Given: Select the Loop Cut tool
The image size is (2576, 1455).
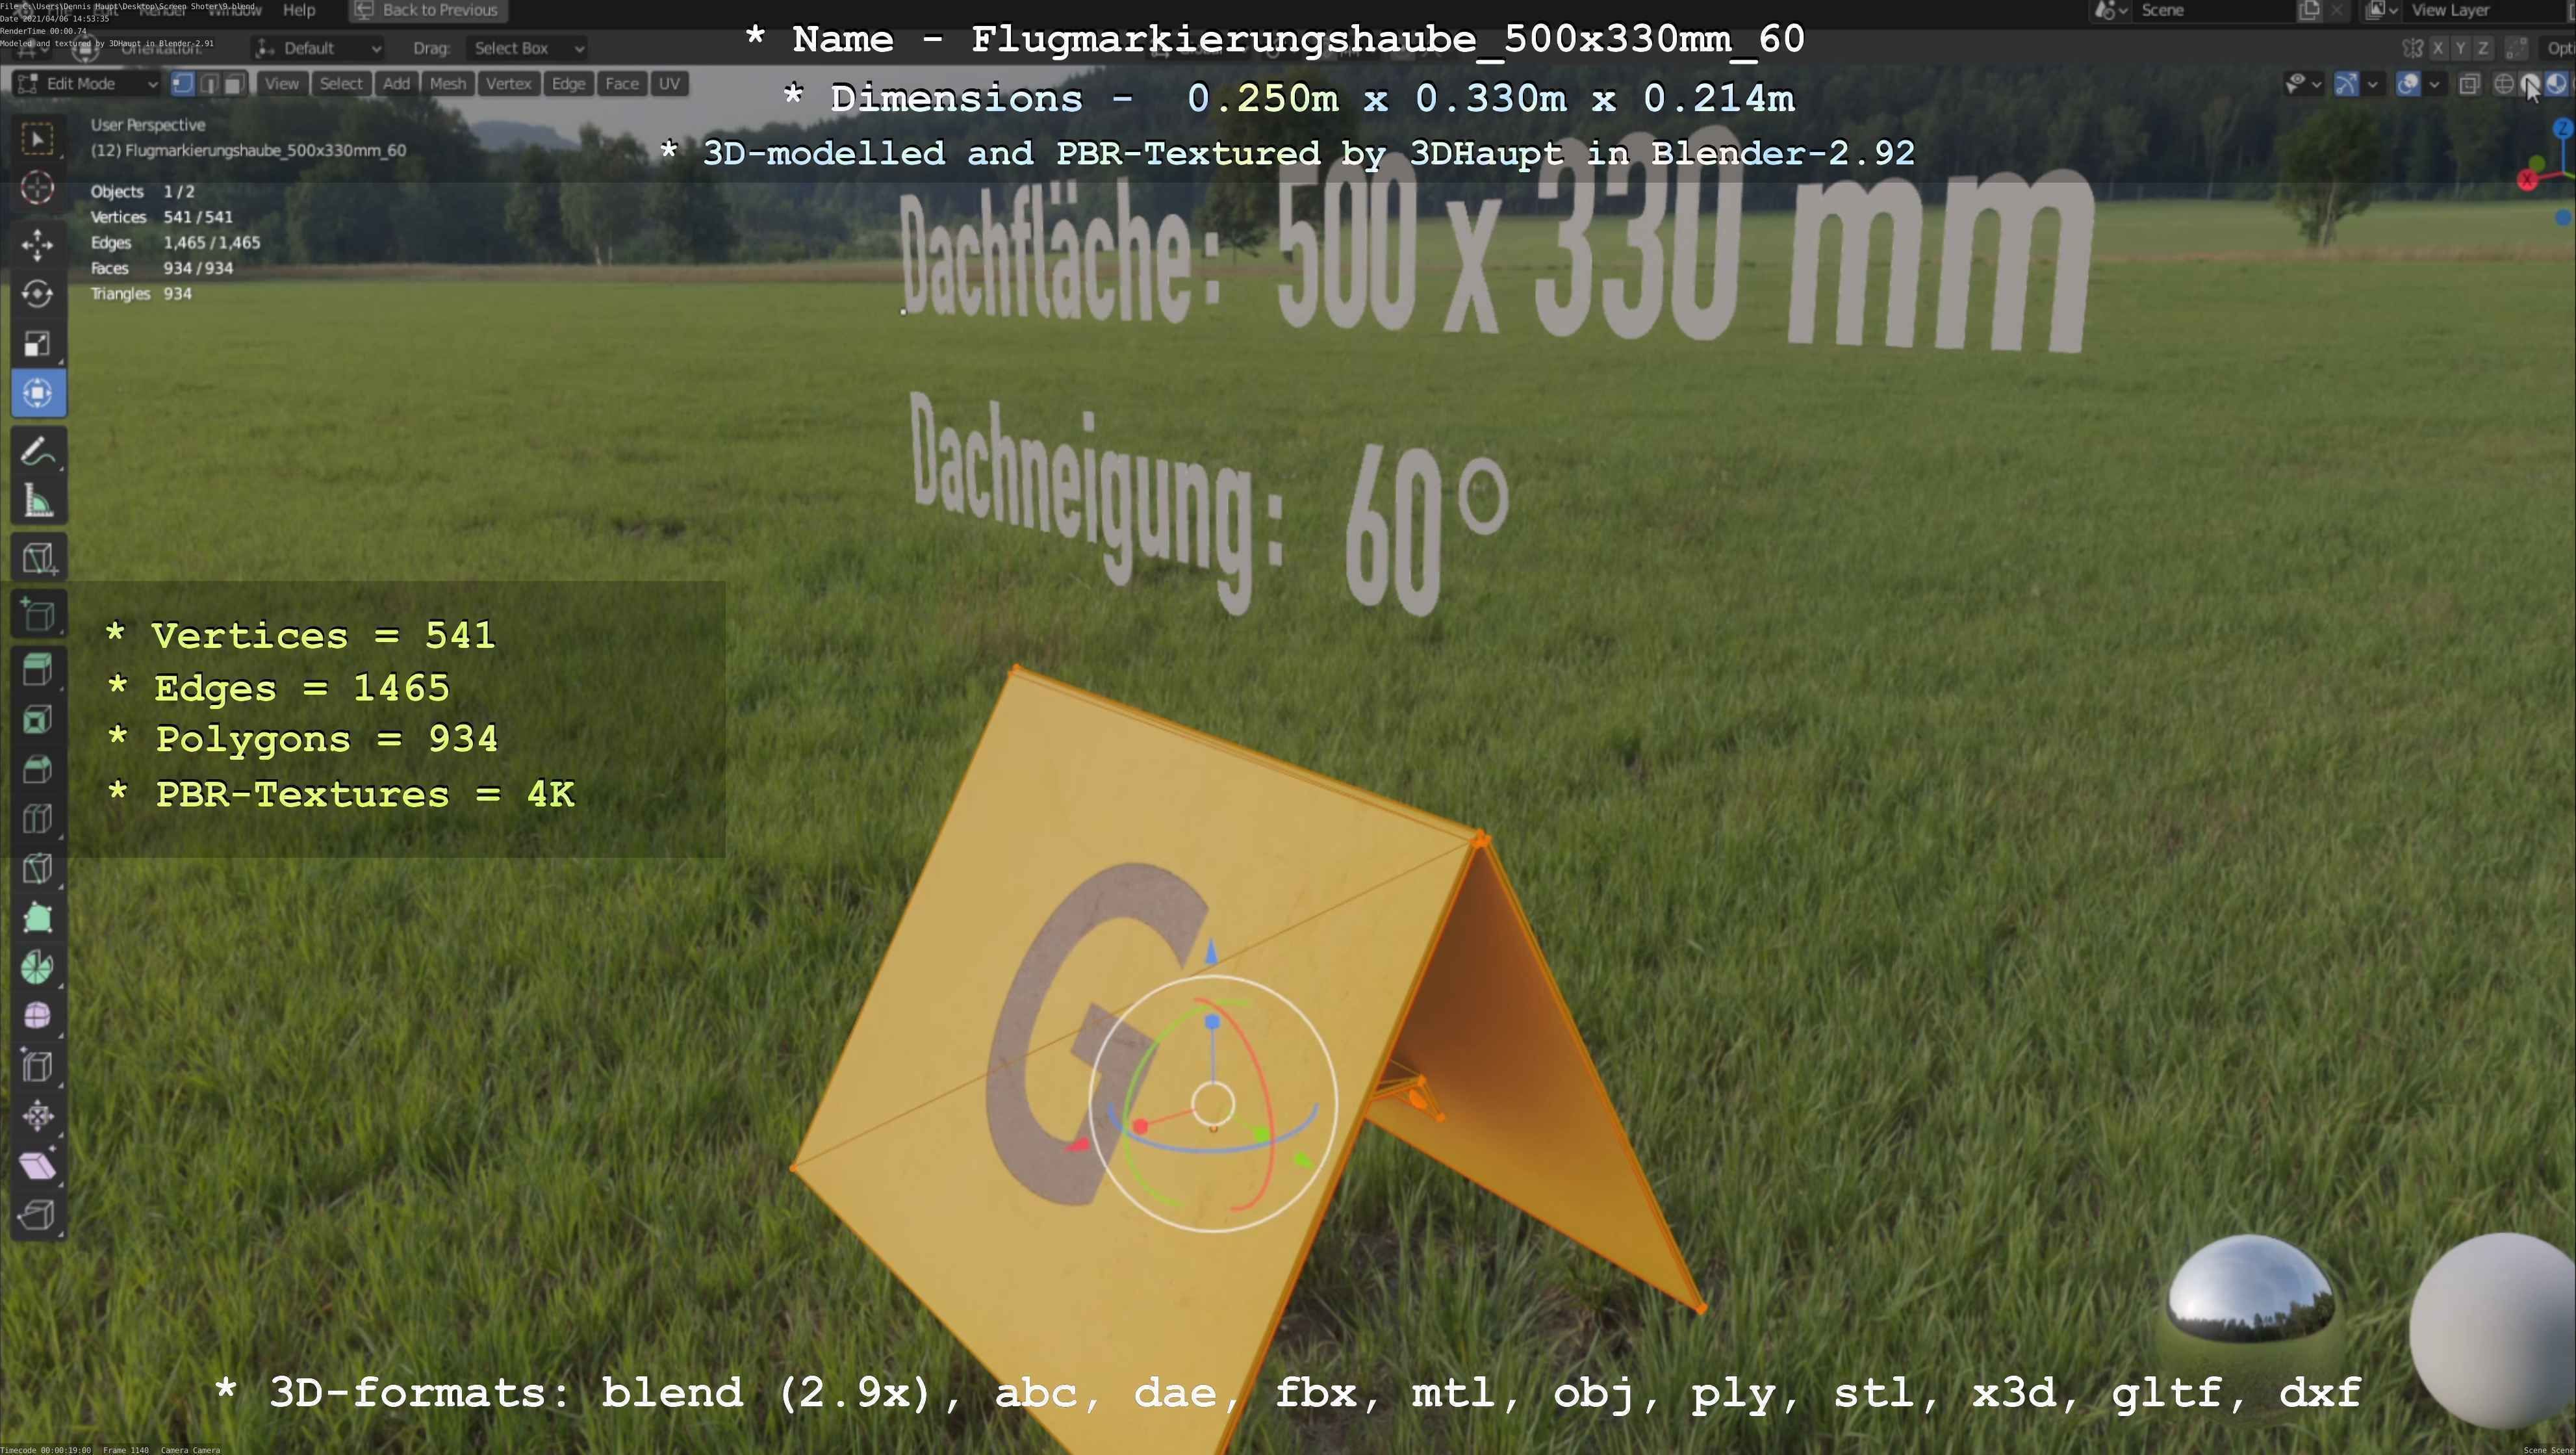Looking at the screenshot, I should [x=38, y=819].
